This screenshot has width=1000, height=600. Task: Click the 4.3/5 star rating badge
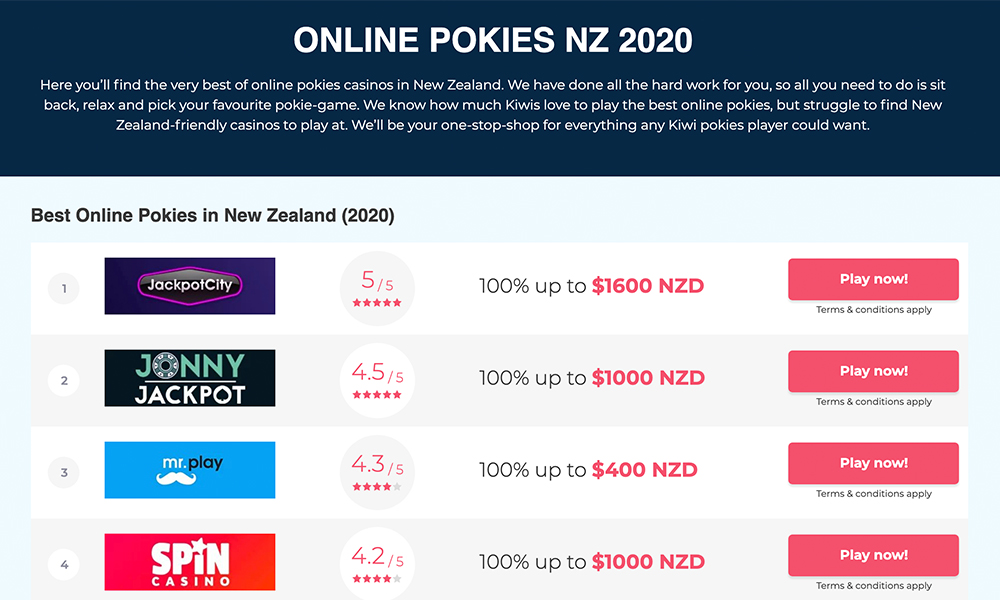[377, 472]
